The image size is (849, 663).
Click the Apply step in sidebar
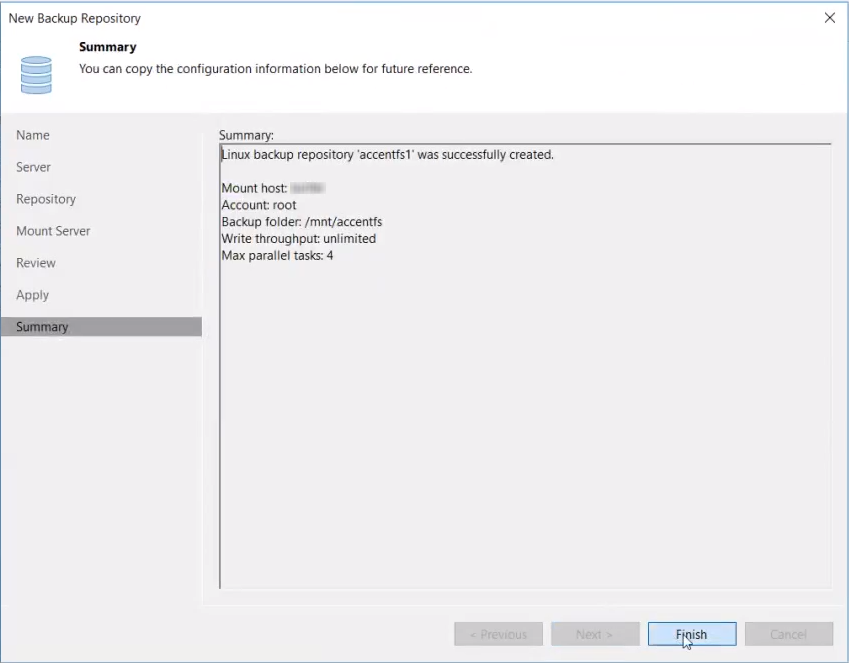coord(32,295)
